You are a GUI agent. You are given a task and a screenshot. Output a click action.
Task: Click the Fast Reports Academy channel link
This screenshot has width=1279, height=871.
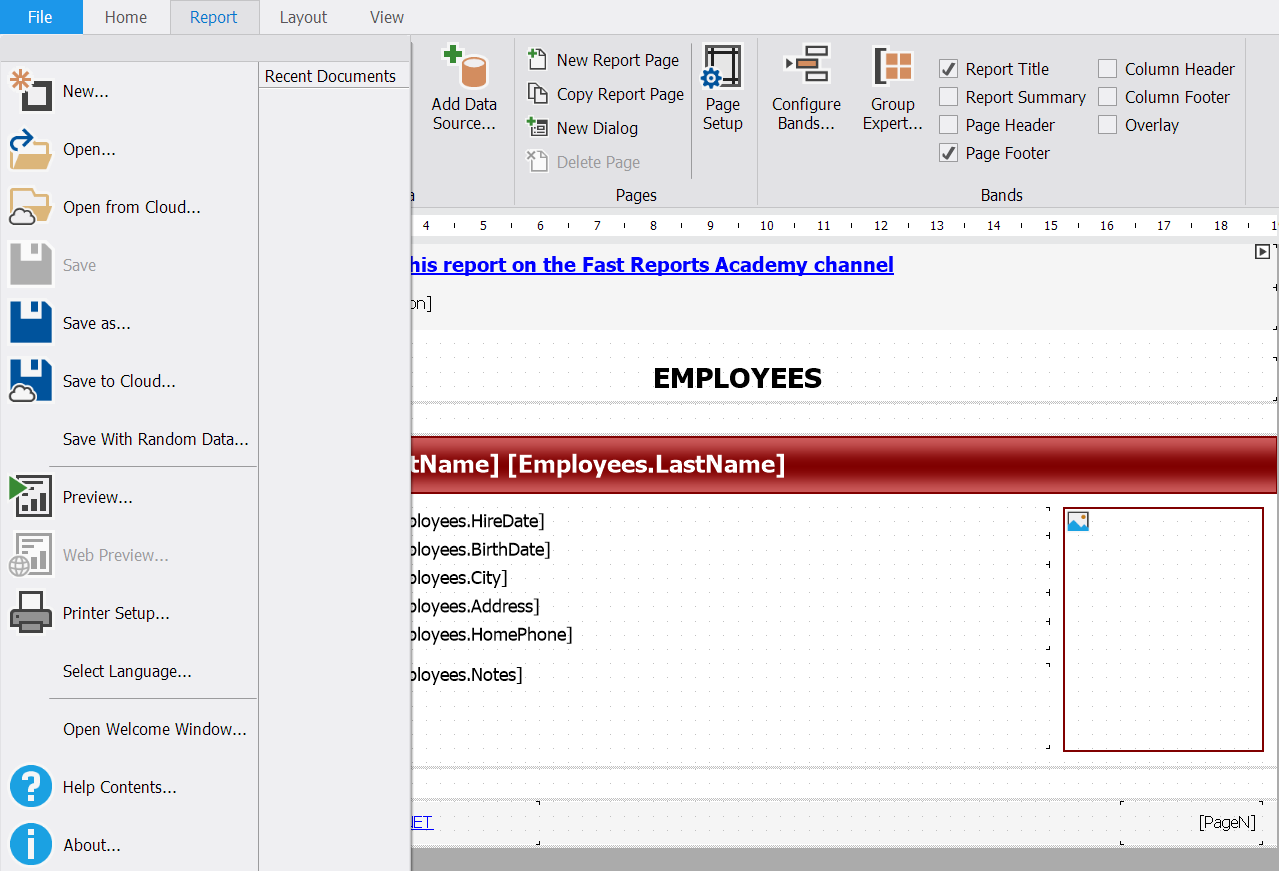tap(650, 265)
